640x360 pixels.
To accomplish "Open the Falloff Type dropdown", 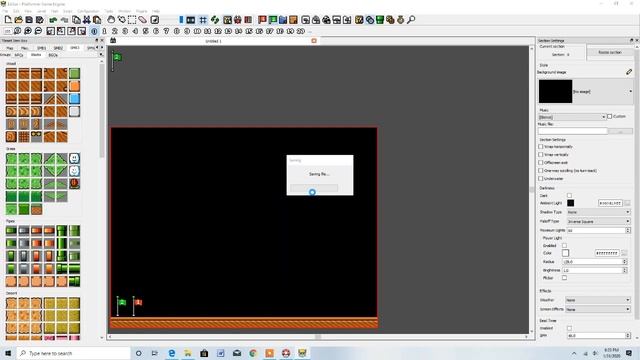I will [598, 221].
